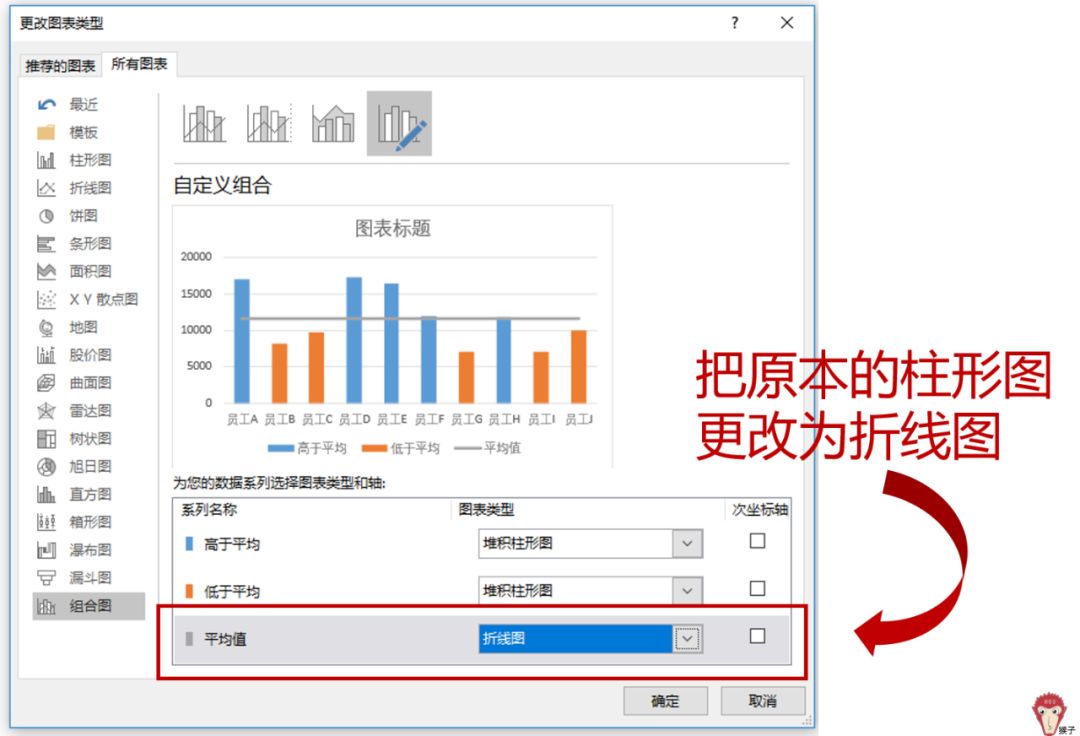The height and width of the screenshot is (736, 1080).
Task: Select the 平均值 series name
Action: pos(225,639)
